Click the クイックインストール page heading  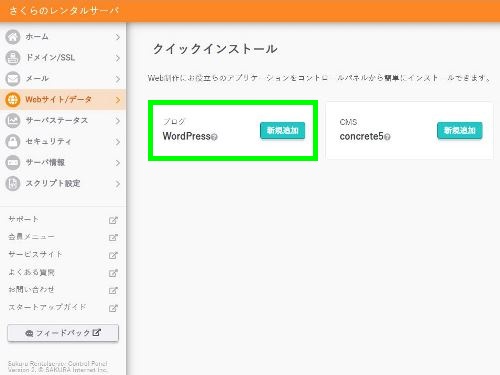[215, 49]
